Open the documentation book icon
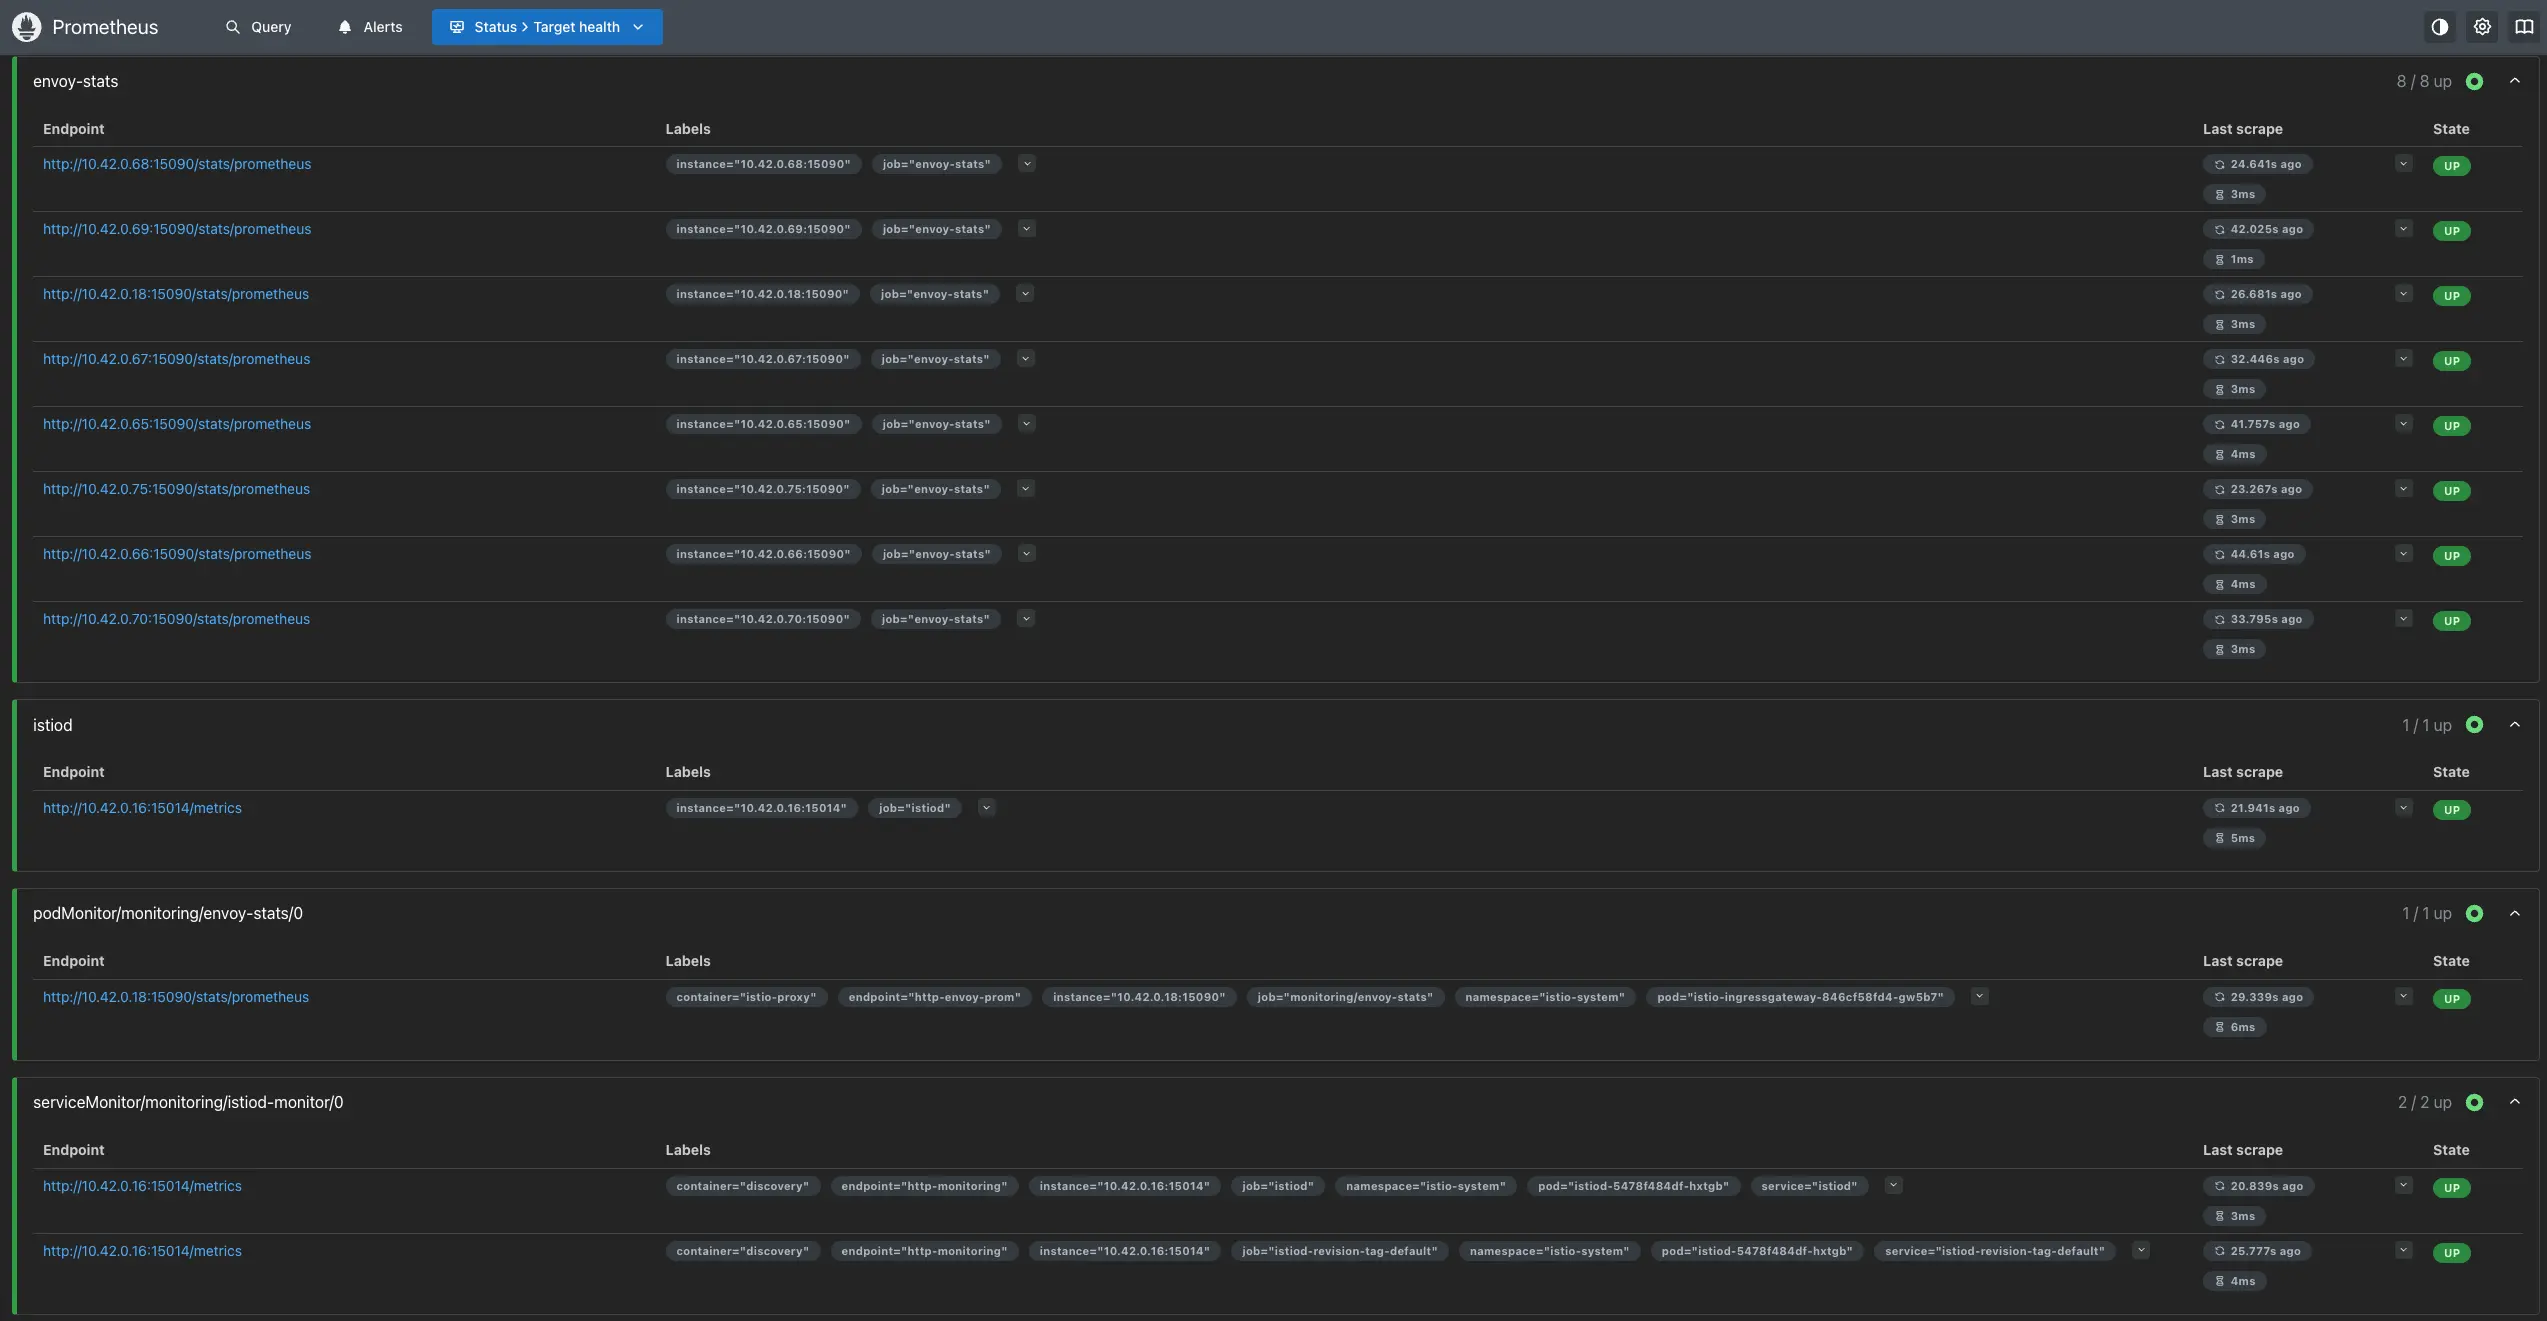2547x1321 pixels. 2524,27
